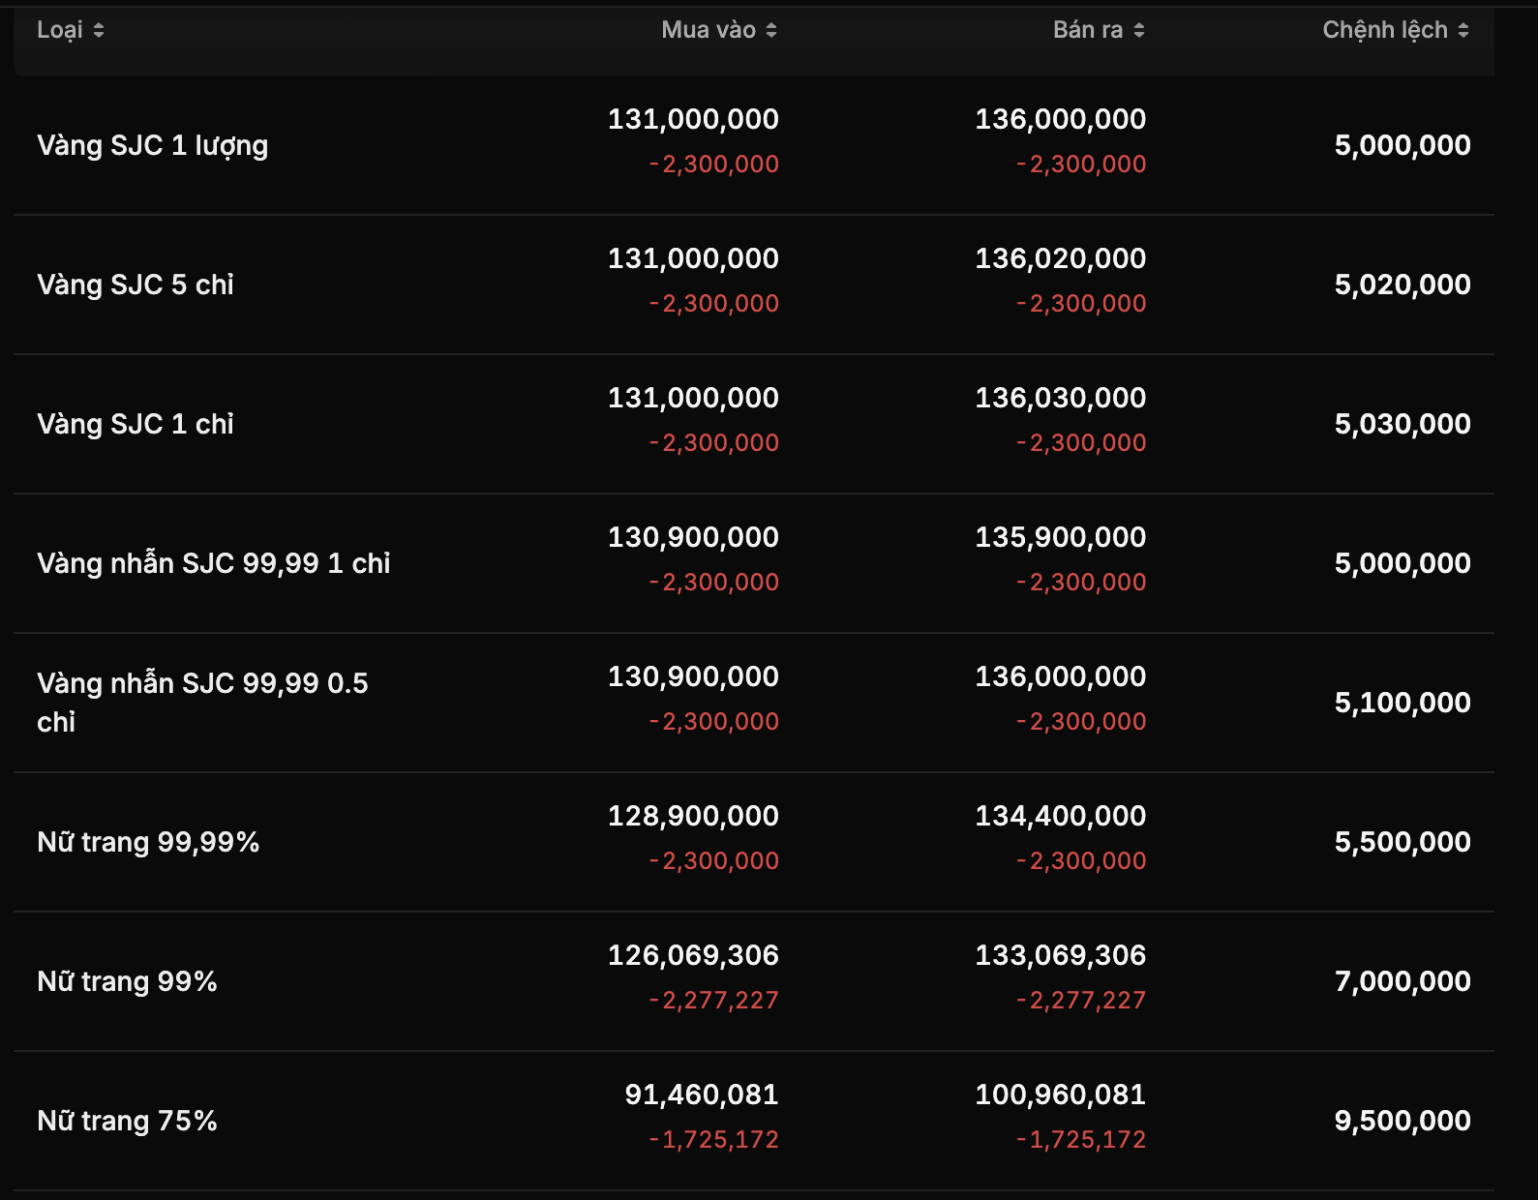This screenshot has height=1200, width=1538.
Task: Select the sell price 134,400,000
Action: point(1061,816)
